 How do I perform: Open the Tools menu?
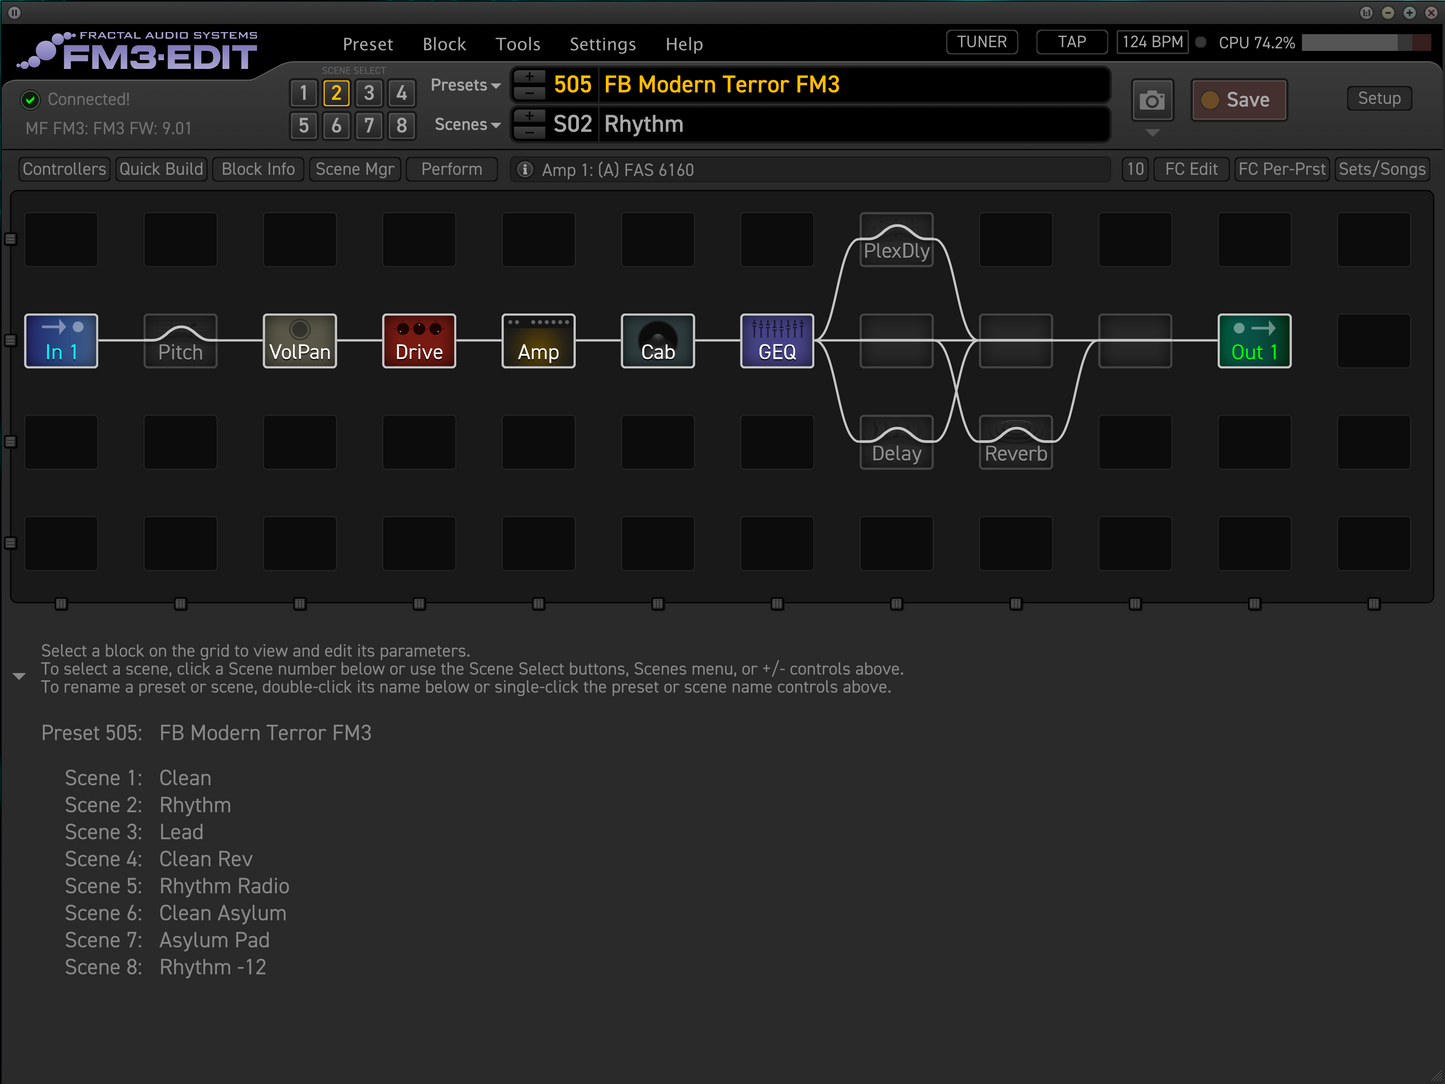(x=517, y=44)
